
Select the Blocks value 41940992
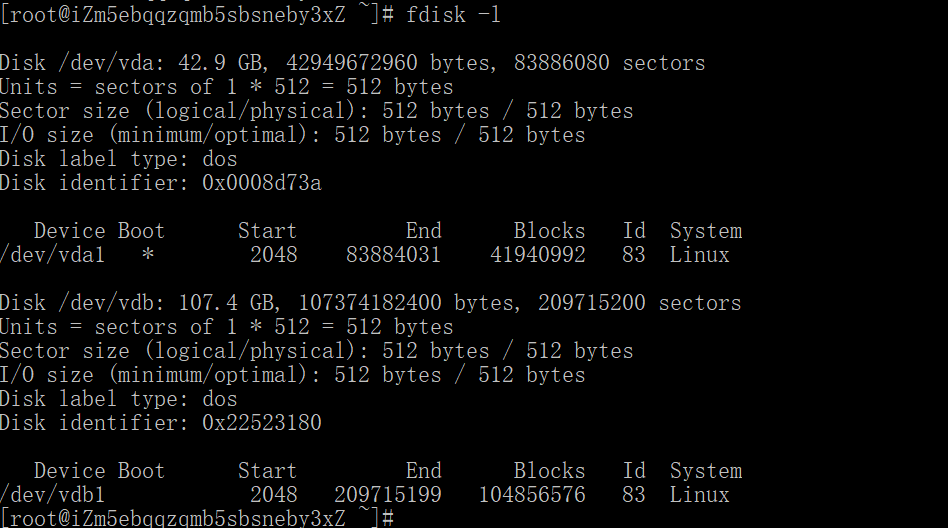tap(538, 255)
